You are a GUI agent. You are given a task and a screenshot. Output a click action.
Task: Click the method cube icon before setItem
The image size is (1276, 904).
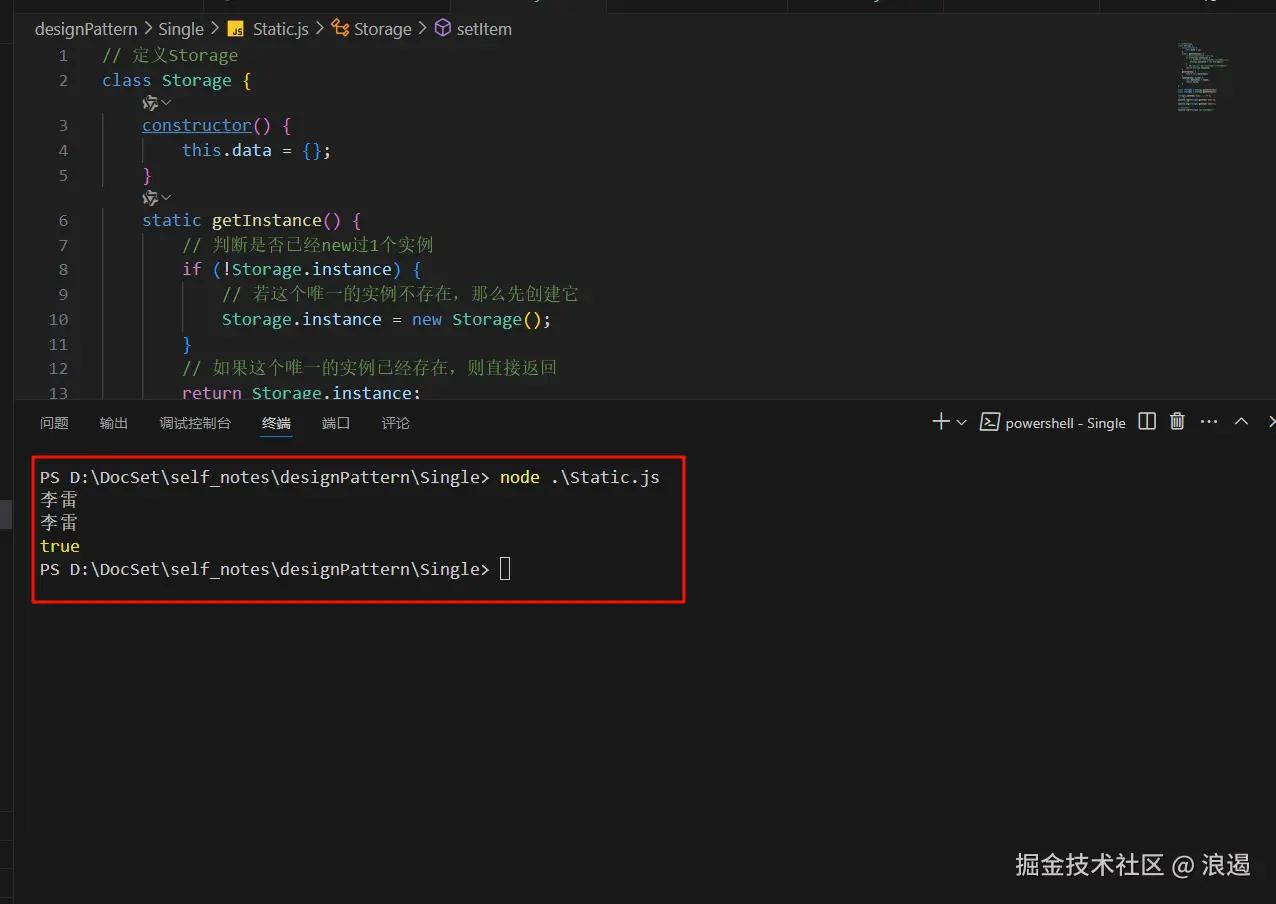[442, 29]
